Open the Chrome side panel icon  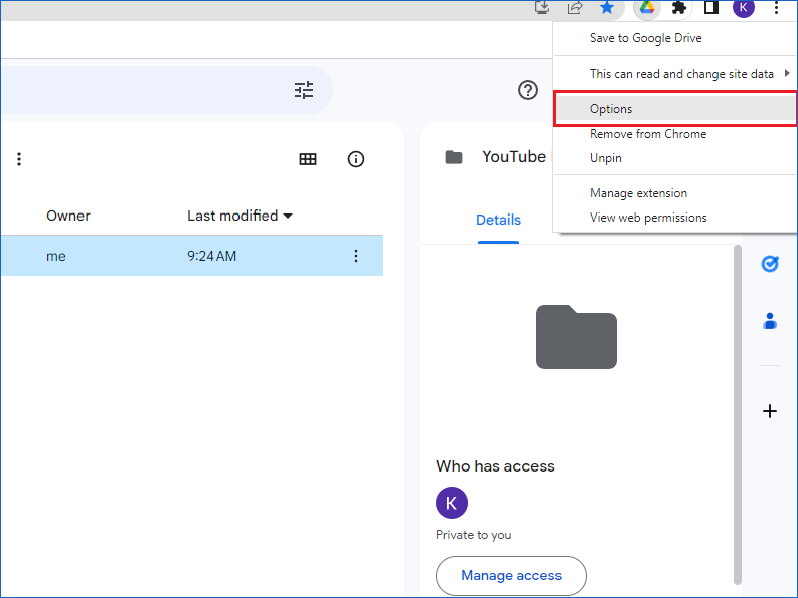[x=711, y=7]
